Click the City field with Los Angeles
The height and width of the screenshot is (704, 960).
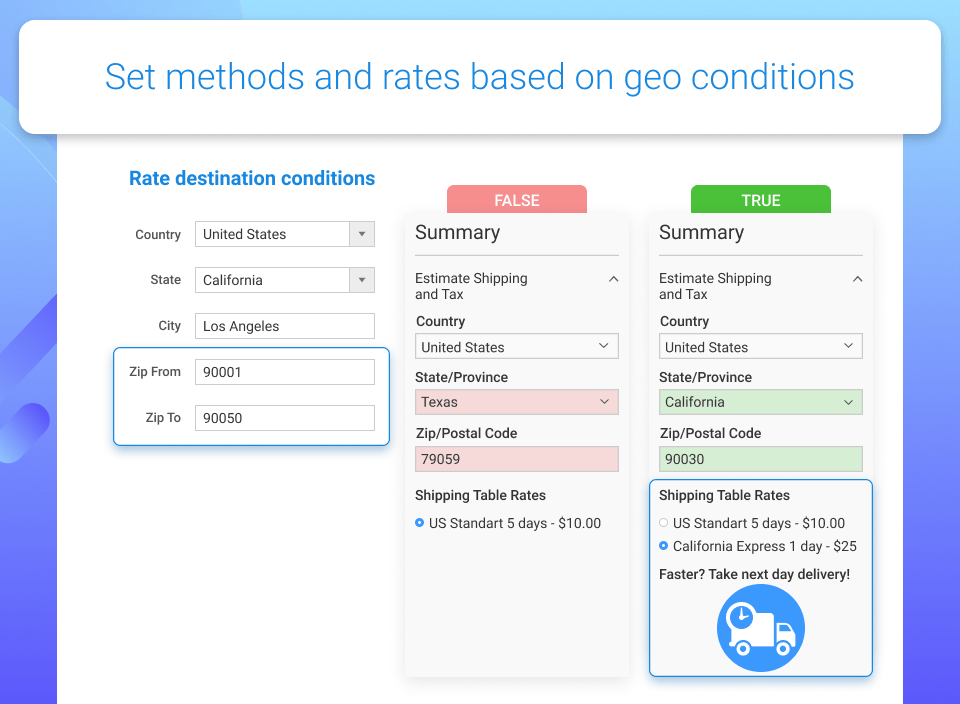[284, 326]
